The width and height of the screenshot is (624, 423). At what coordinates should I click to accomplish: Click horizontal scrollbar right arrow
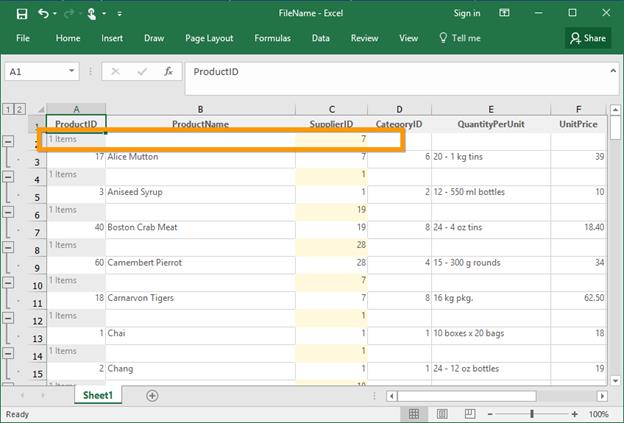(602, 396)
